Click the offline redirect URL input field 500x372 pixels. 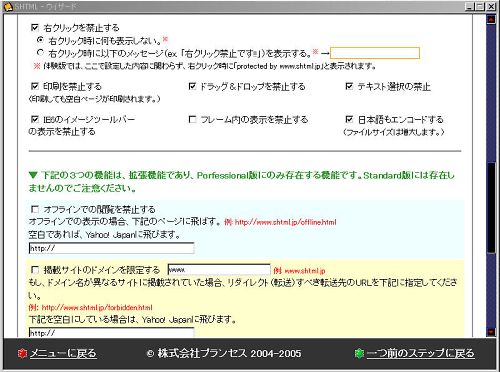(111, 248)
